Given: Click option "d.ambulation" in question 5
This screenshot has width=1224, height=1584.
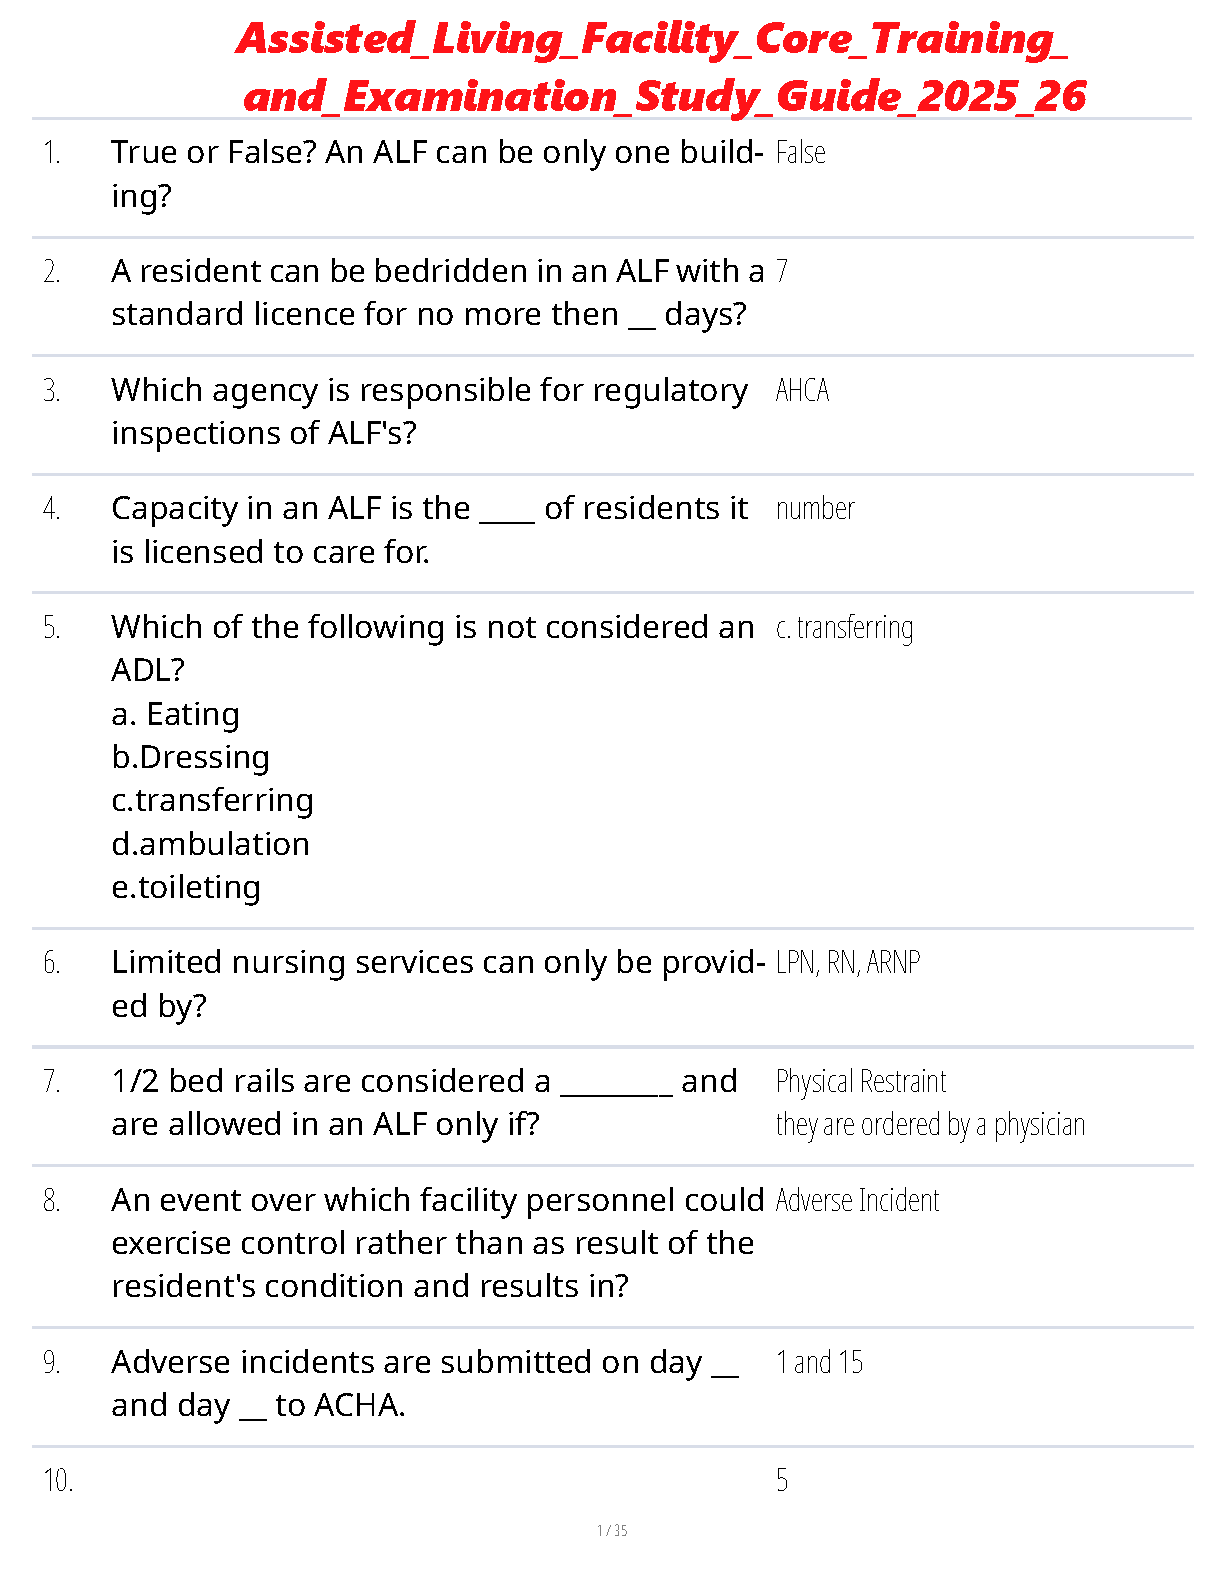Looking at the screenshot, I should pyautogui.click(x=211, y=844).
